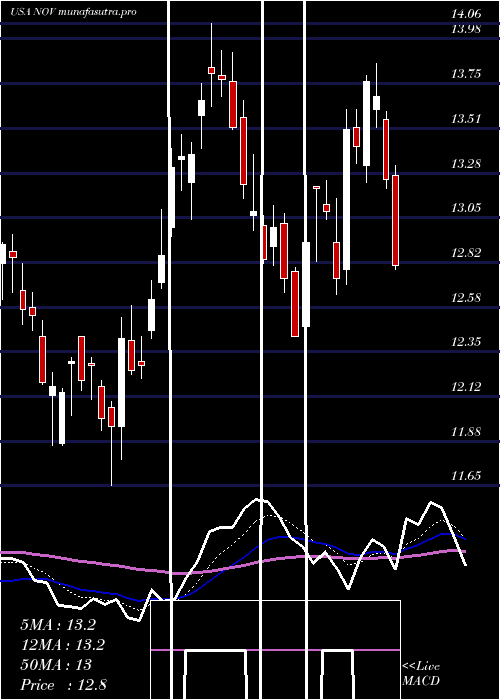Click the 12.35 price axis value
The width and height of the screenshot is (500, 700).
(466, 342)
